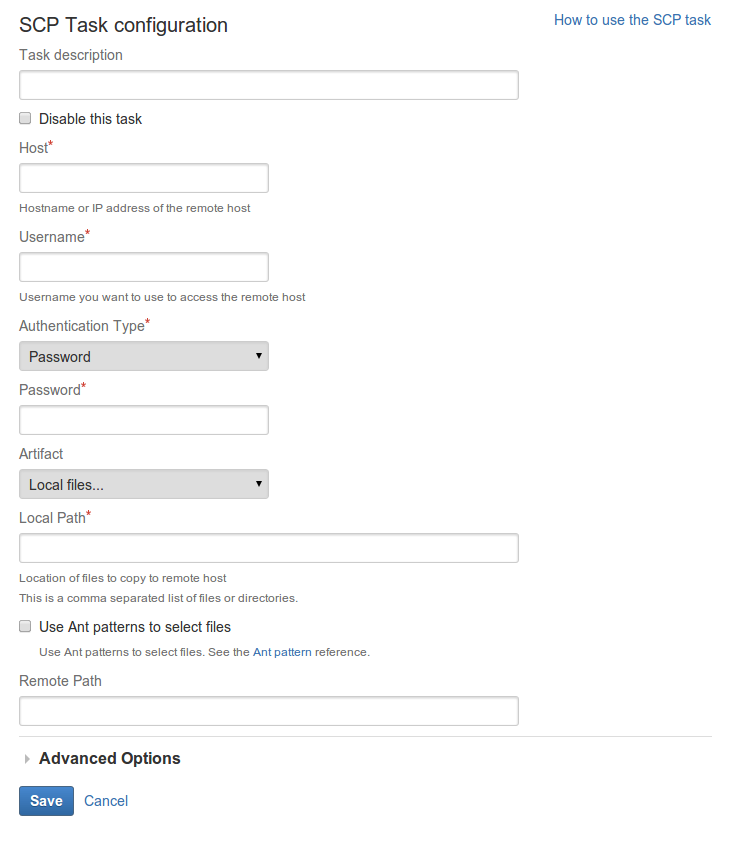
Task: Open the Authentication Type dropdown
Action: click(144, 356)
